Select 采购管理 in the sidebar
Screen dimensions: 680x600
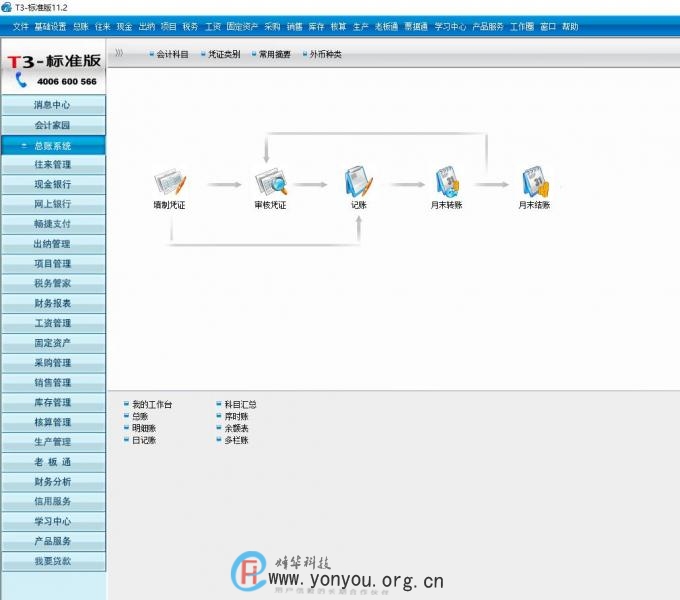click(x=53, y=363)
